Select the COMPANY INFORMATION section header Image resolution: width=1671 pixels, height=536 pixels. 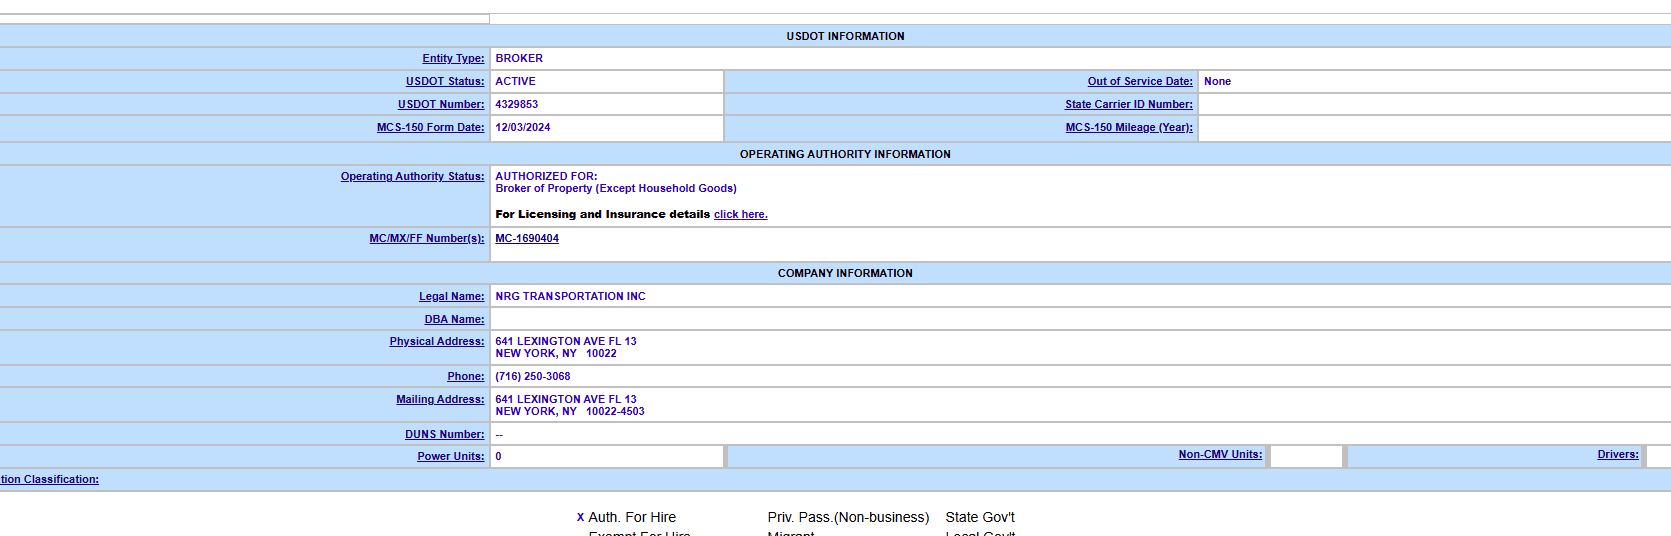tap(845, 274)
